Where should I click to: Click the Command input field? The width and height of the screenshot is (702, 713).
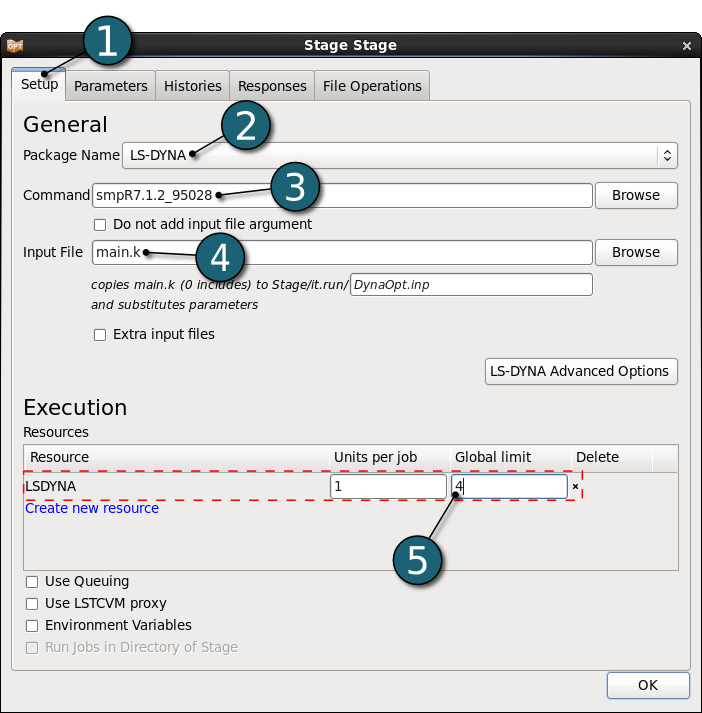coord(342,196)
